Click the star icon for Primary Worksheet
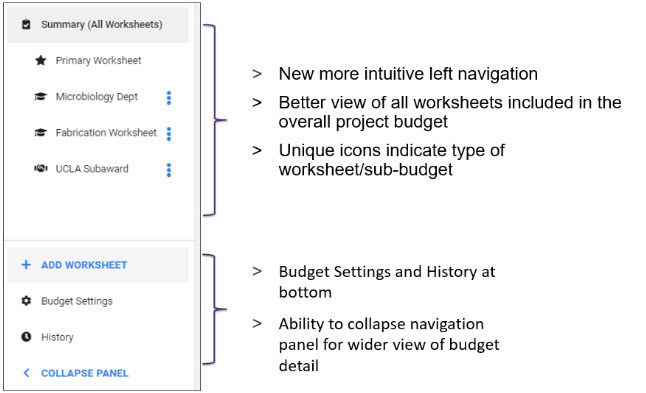The width and height of the screenshot is (646, 393). point(40,61)
